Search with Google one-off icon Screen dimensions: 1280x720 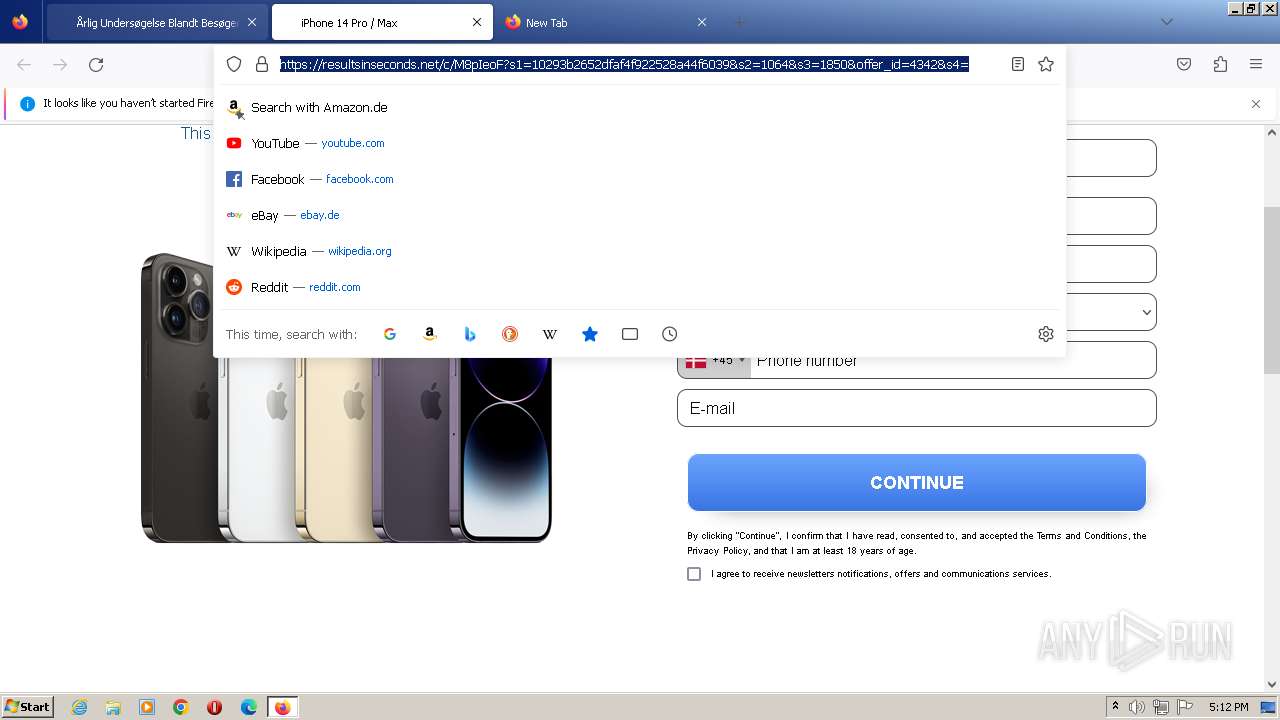[390, 334]
